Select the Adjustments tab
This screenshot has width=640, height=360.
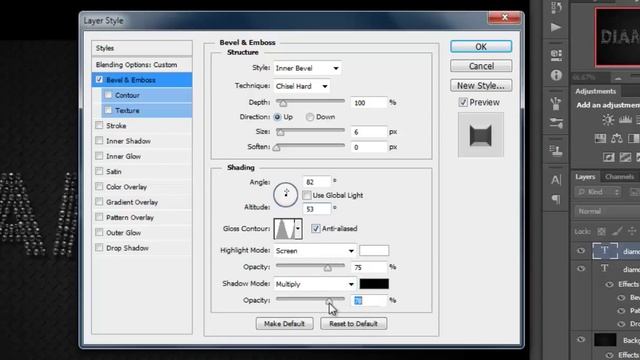click(596, 91)
